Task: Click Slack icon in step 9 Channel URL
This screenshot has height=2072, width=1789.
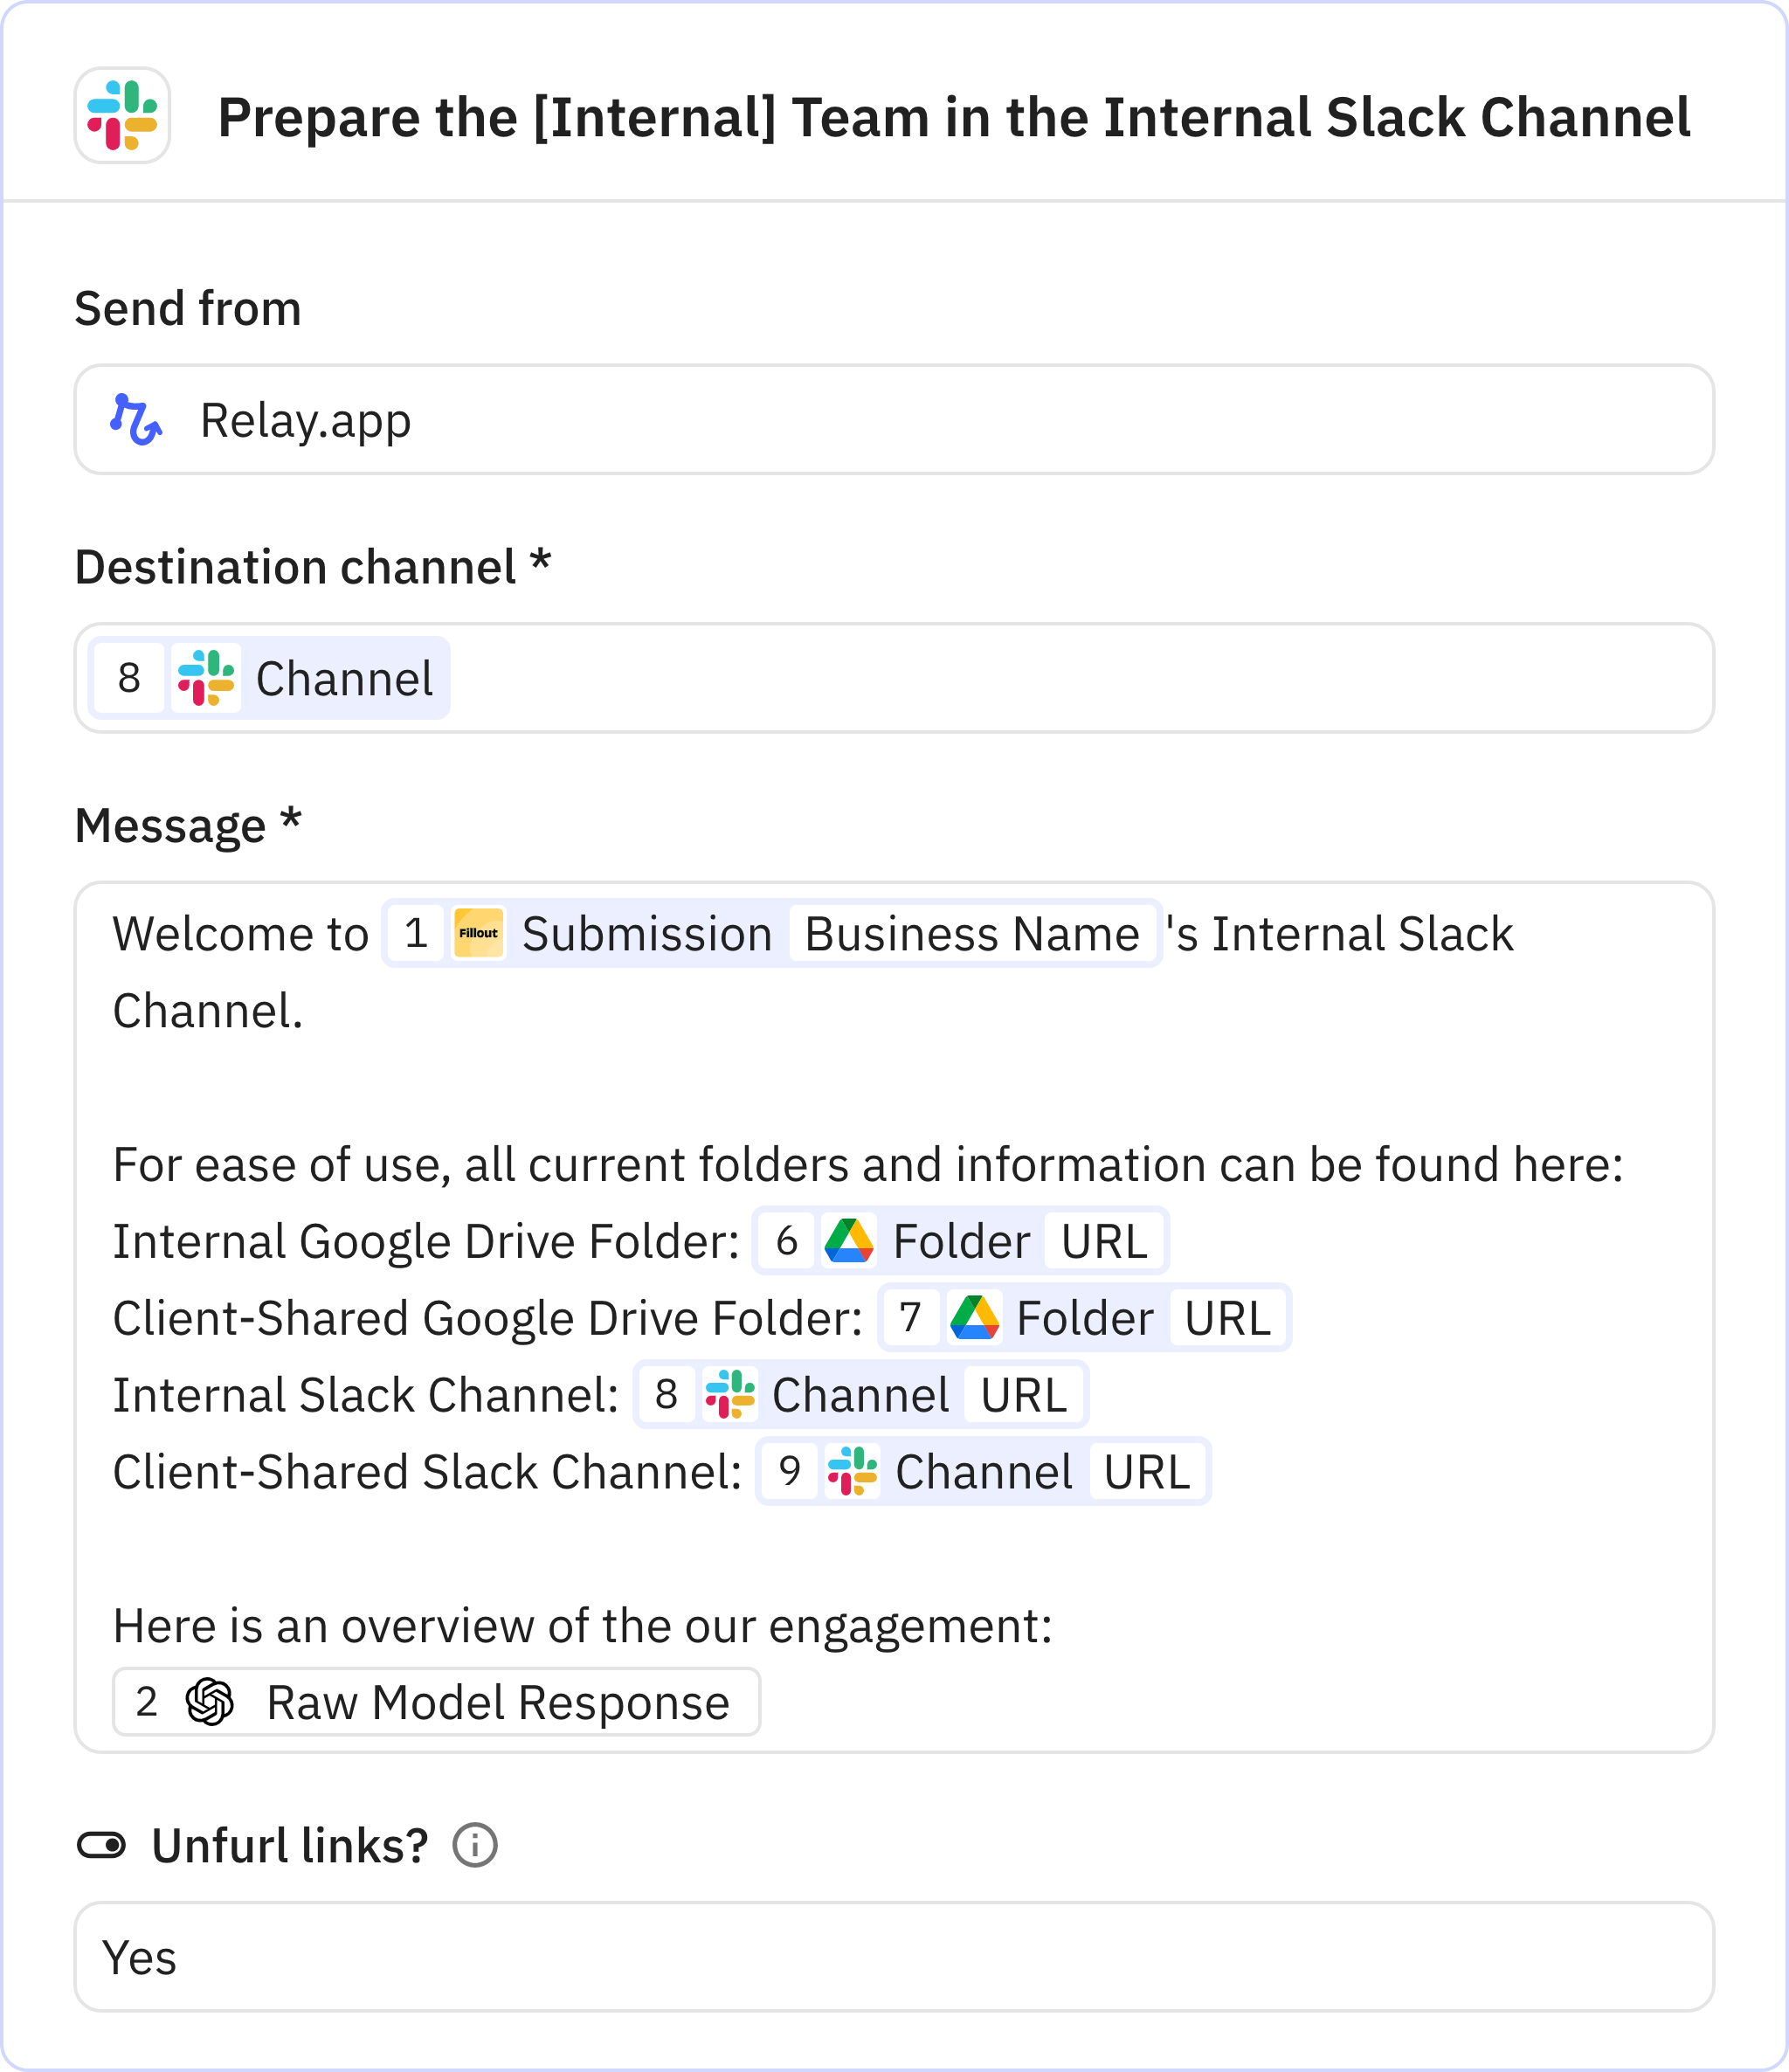Action: (x=853, y=1472)
